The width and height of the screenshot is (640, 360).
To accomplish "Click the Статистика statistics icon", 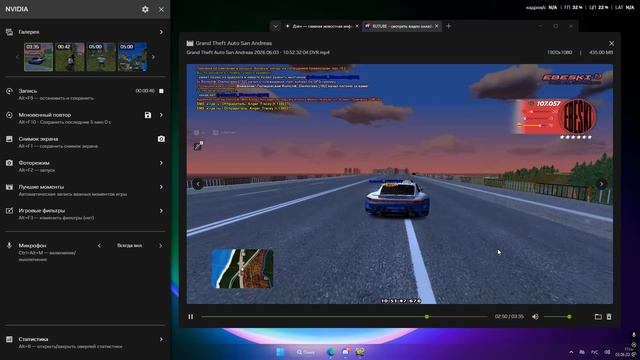I will pos(9,339).
